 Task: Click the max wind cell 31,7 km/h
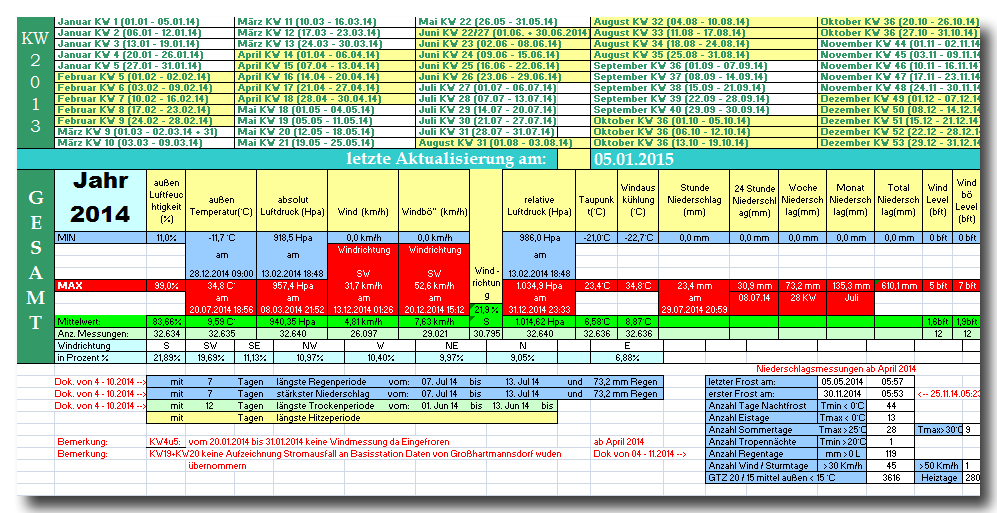364,286
